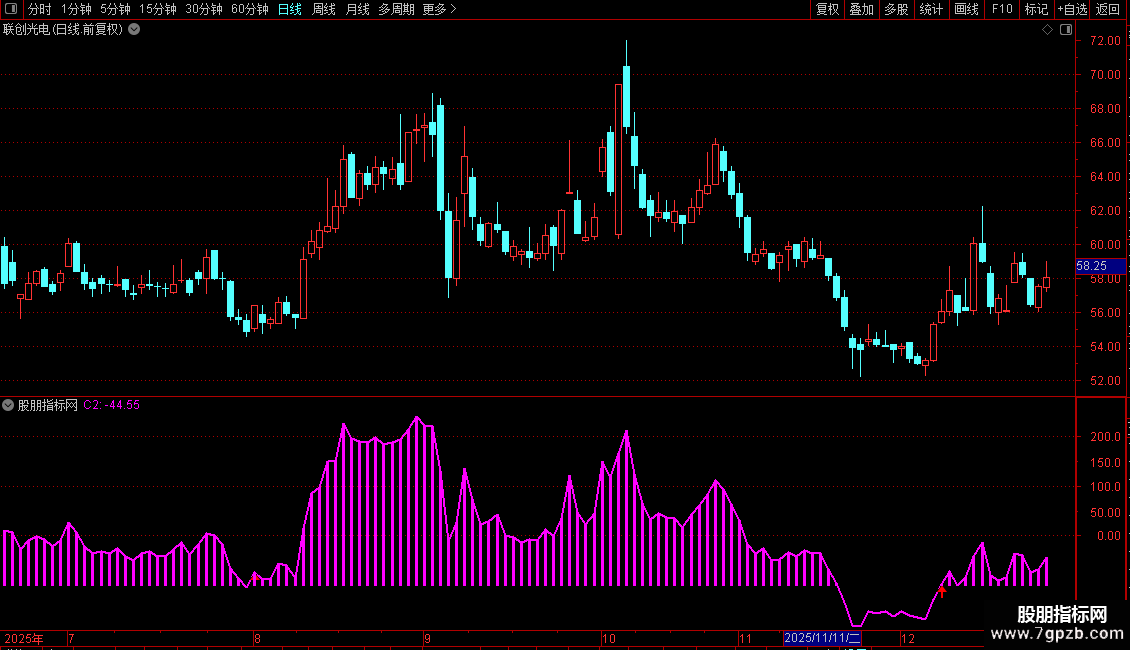Screen dimensions: 1130x650
Task: Open the 多股 multi-stock view
Action: point(896,9)
